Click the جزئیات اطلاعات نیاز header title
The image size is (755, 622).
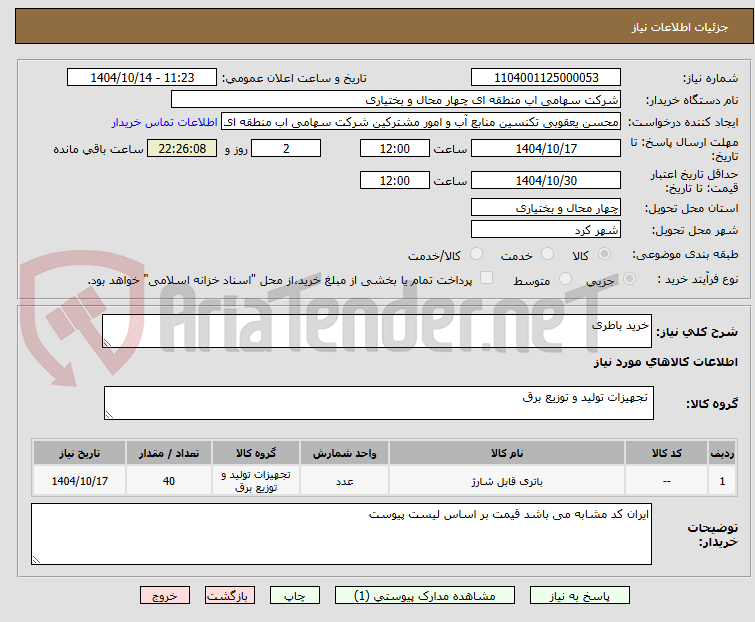pyautogui.click(x=680, y=27)
